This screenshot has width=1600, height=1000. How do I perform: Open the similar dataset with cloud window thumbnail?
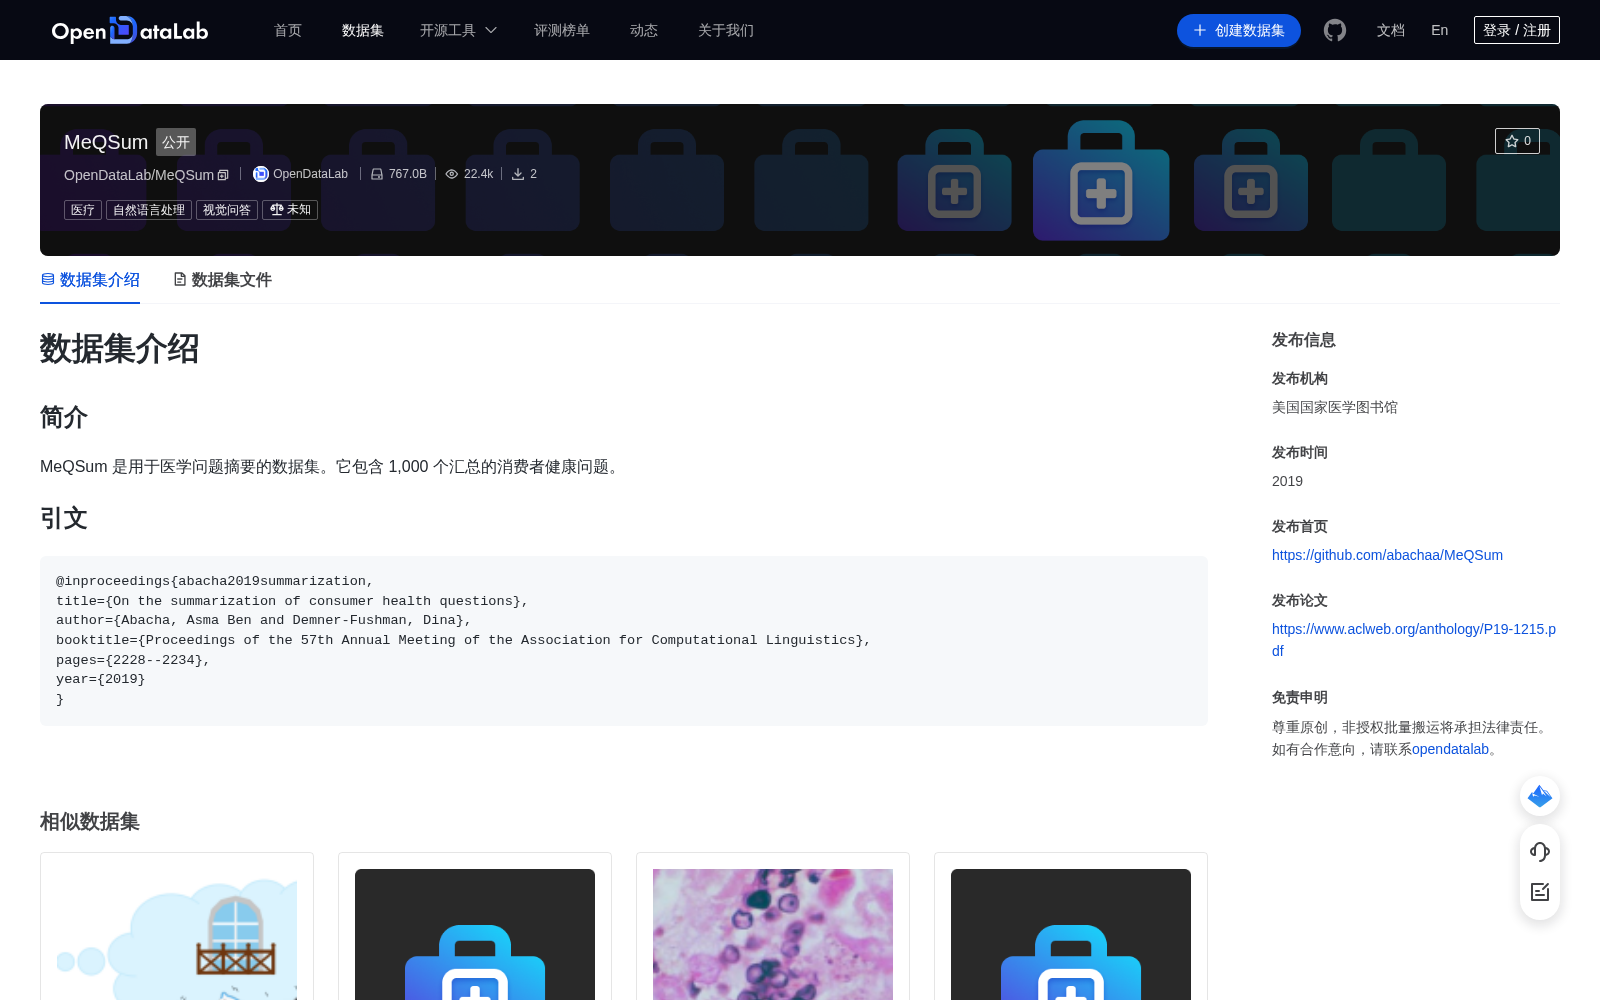coord(177,934)
